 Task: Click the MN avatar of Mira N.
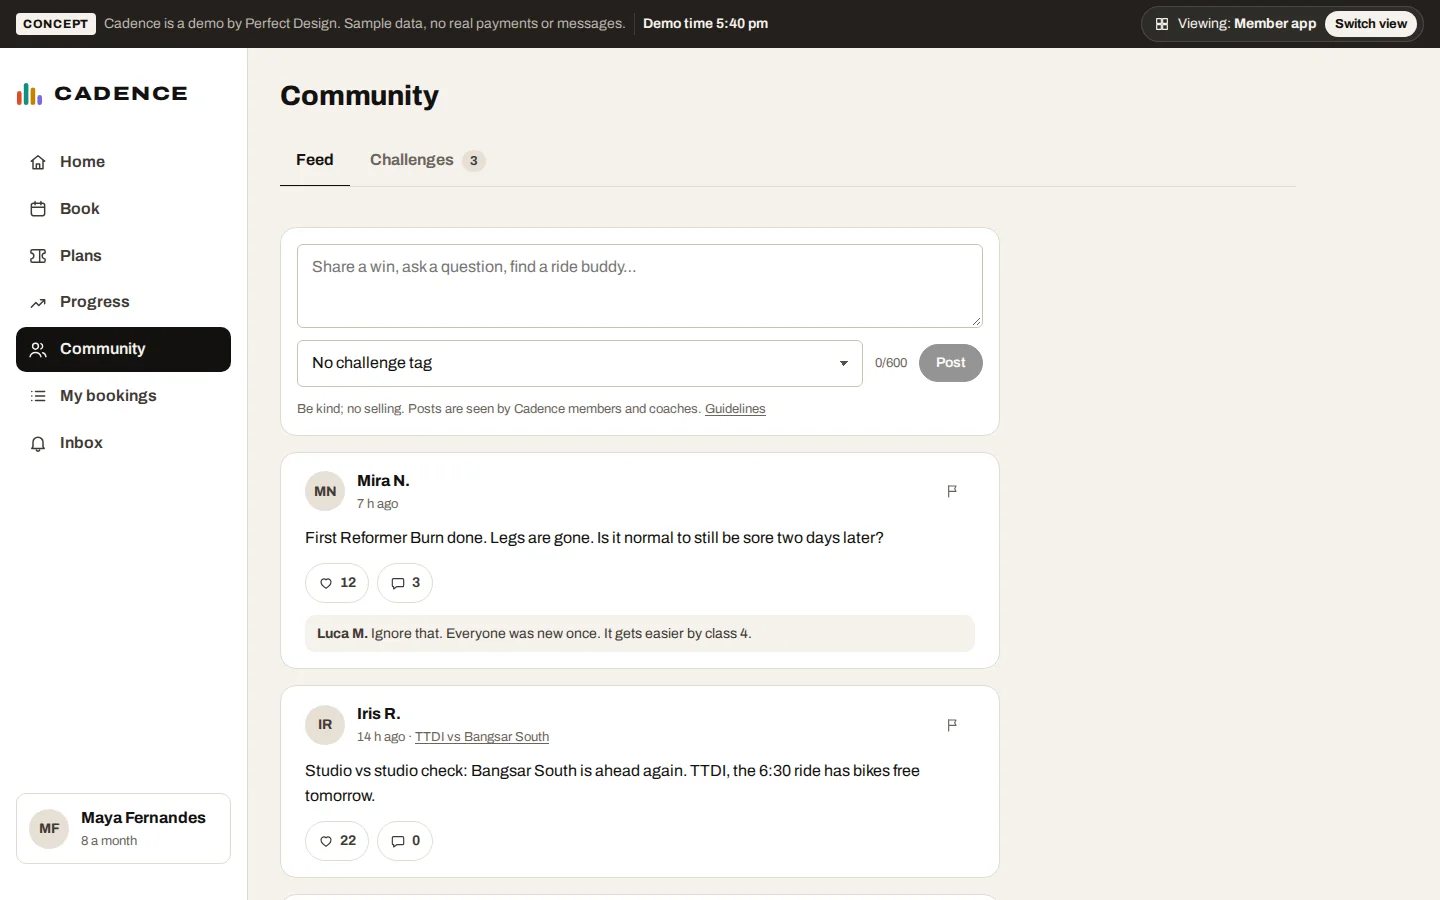325,491
